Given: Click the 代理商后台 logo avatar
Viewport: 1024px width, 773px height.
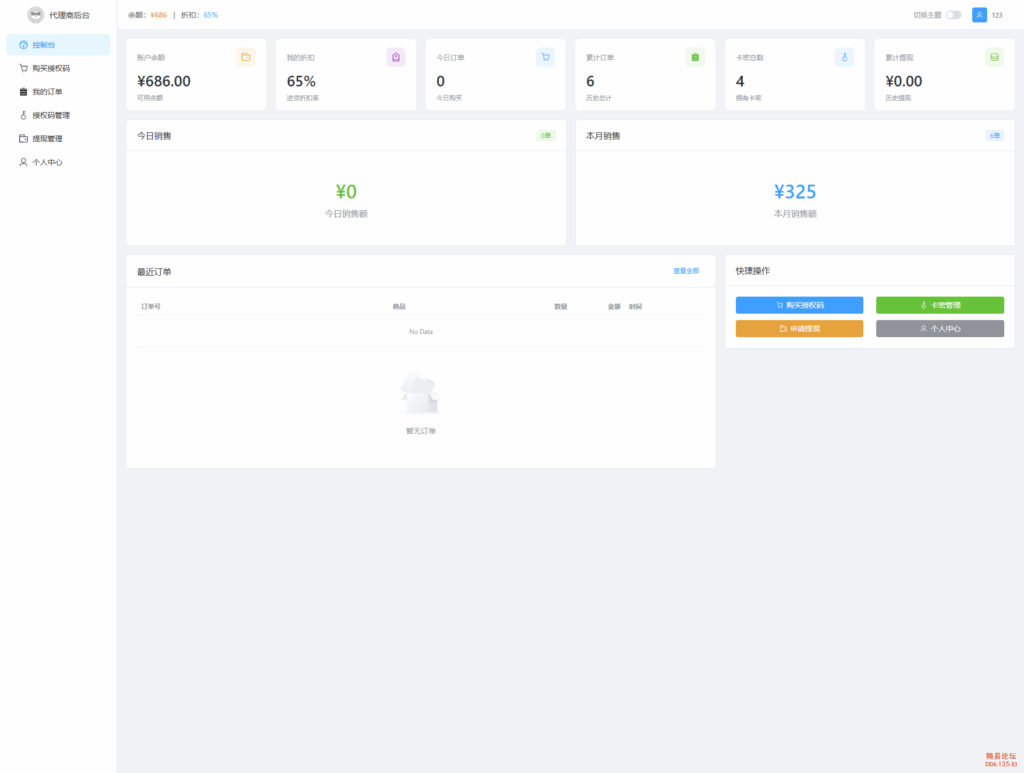Looking at the screenshot, I should pos(36,15).
